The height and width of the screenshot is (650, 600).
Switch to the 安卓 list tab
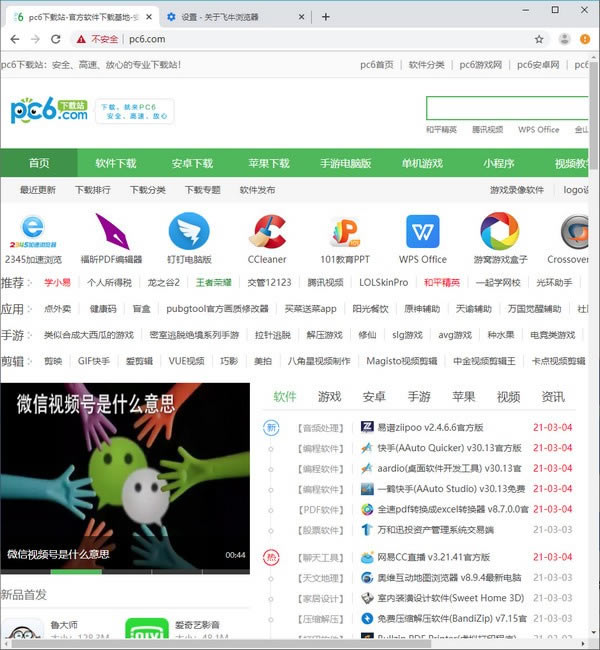tap(374, 397)
